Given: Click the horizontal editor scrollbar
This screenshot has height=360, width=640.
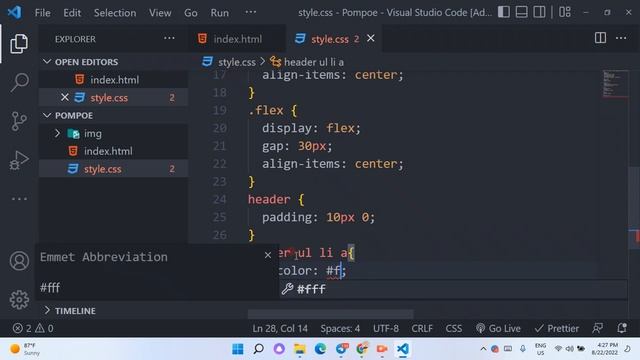Looking at the screenshot, I should click(331, 314).
